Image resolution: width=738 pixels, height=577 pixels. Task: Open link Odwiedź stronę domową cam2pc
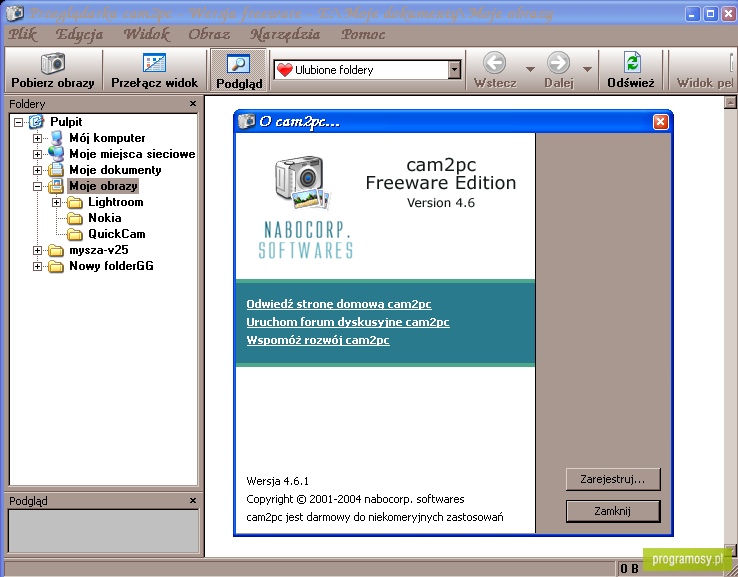[x=339, y=304]
